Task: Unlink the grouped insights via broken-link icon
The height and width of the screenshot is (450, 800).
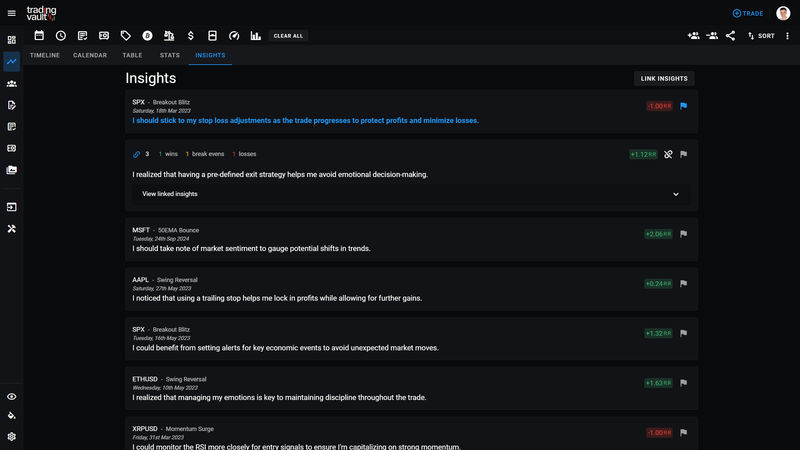Action: click(668, 154)
